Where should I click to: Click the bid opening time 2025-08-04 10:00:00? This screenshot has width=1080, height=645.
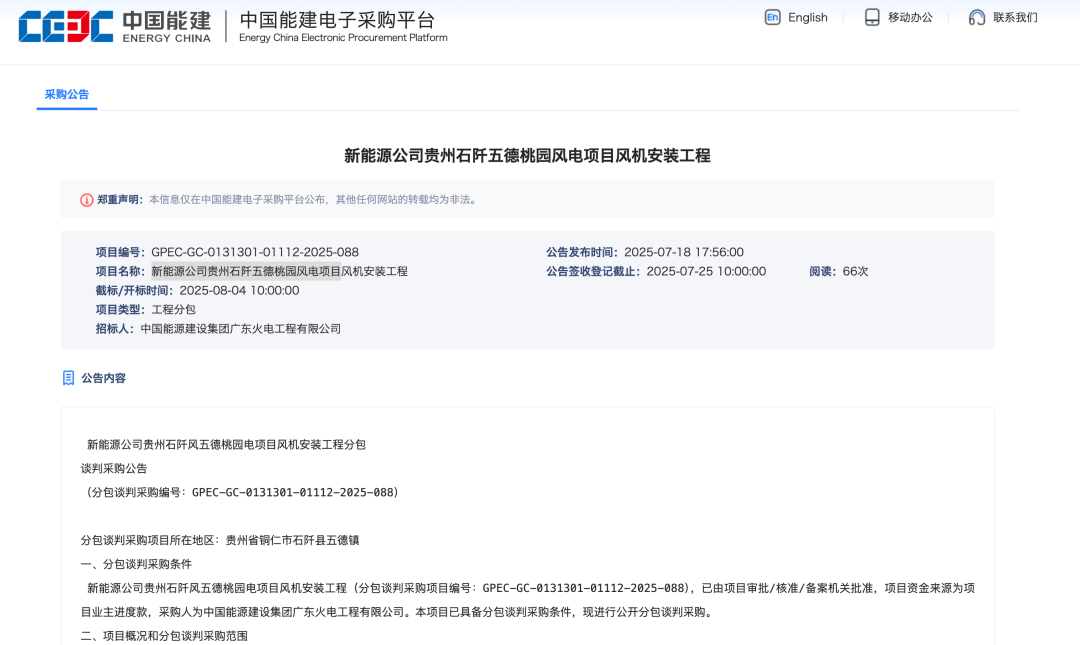click(239, 290)
